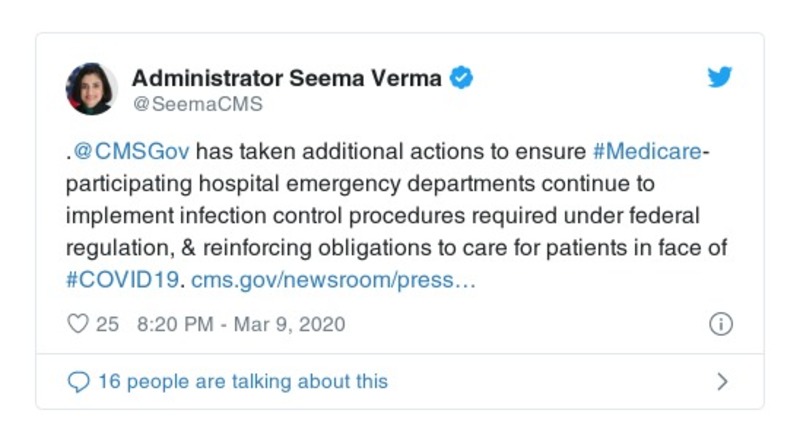
Task: Click the name Administrator Seema Verma
Action: [288, 77]
